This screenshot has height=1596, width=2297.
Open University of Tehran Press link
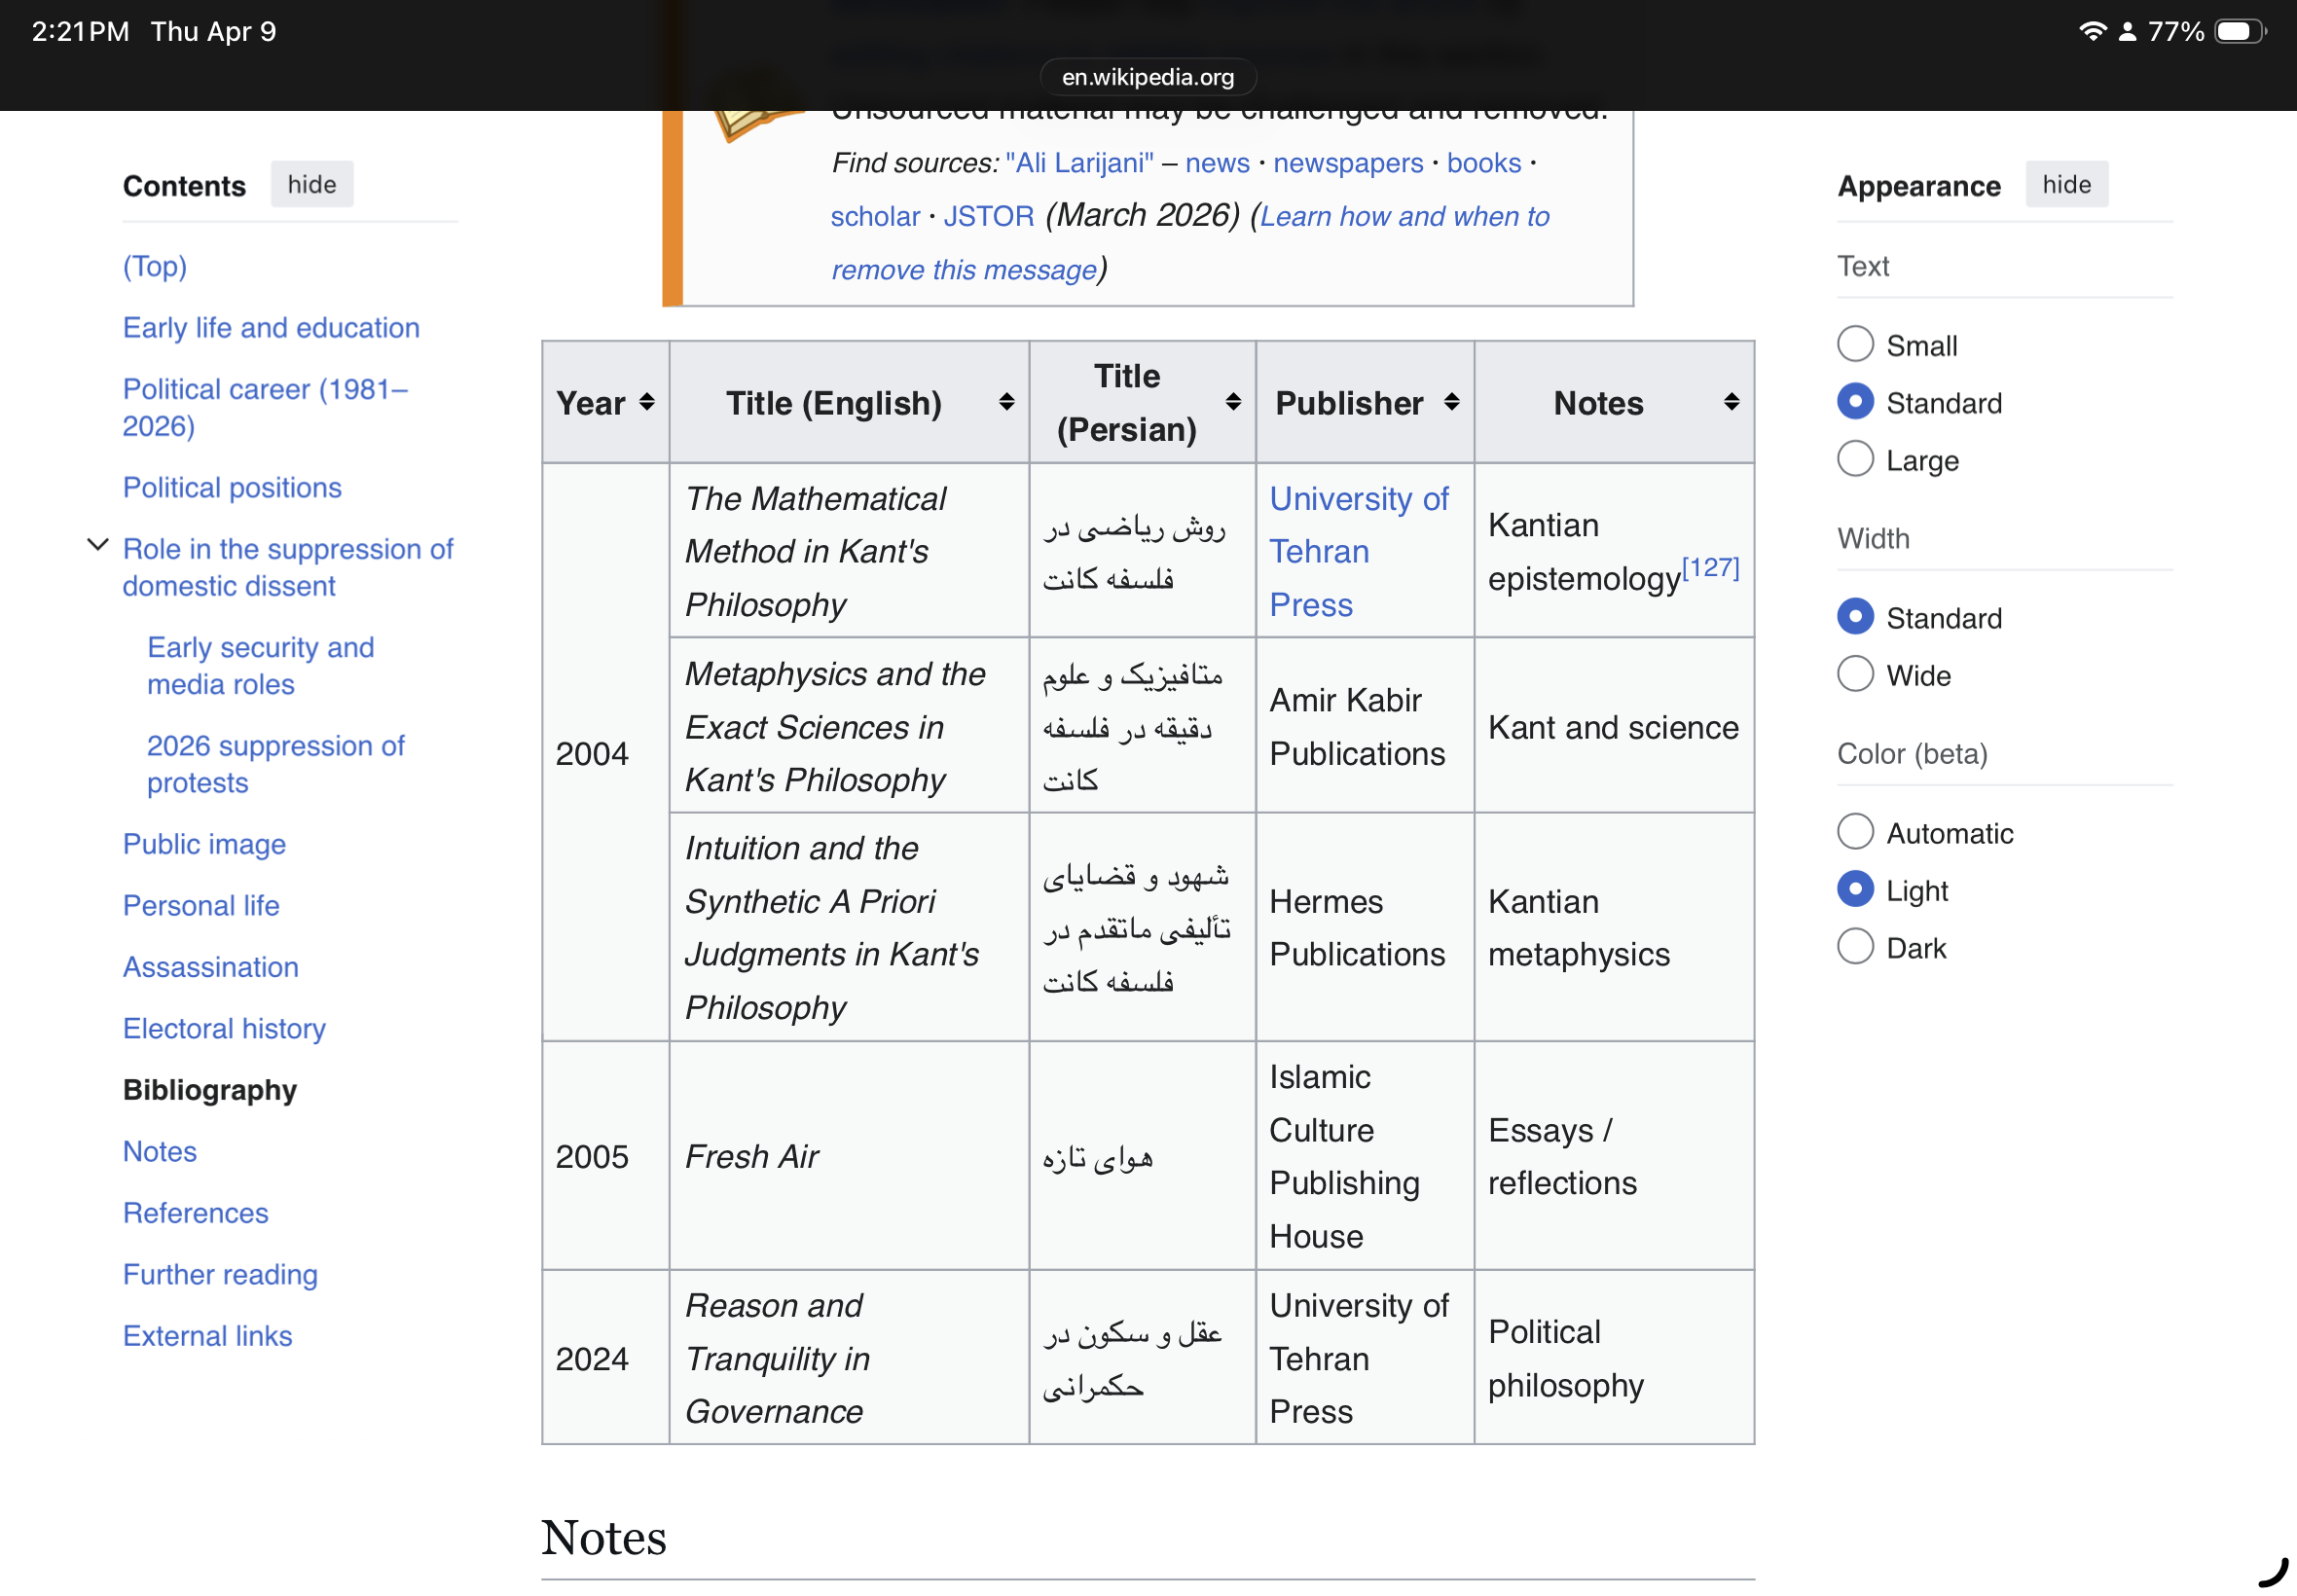(x=1357, y=551)
